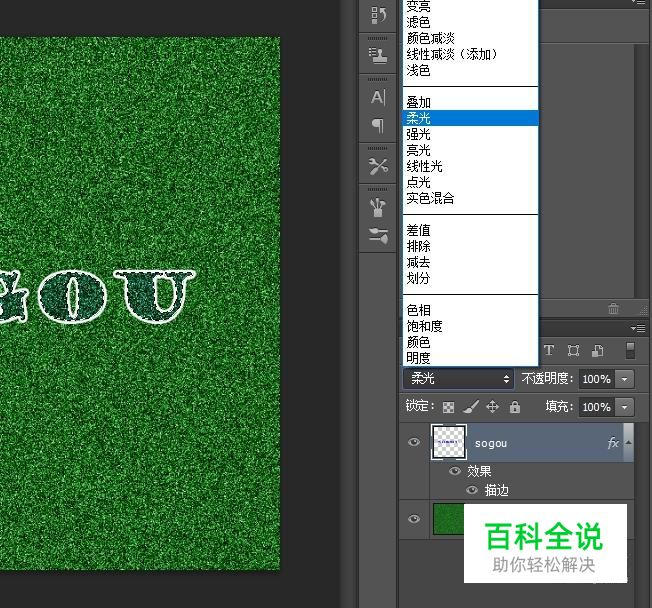This screenshot has width=652, height=608.
Task: Filter layers by type layers (T icon)
Action: [x=549, y=350]
